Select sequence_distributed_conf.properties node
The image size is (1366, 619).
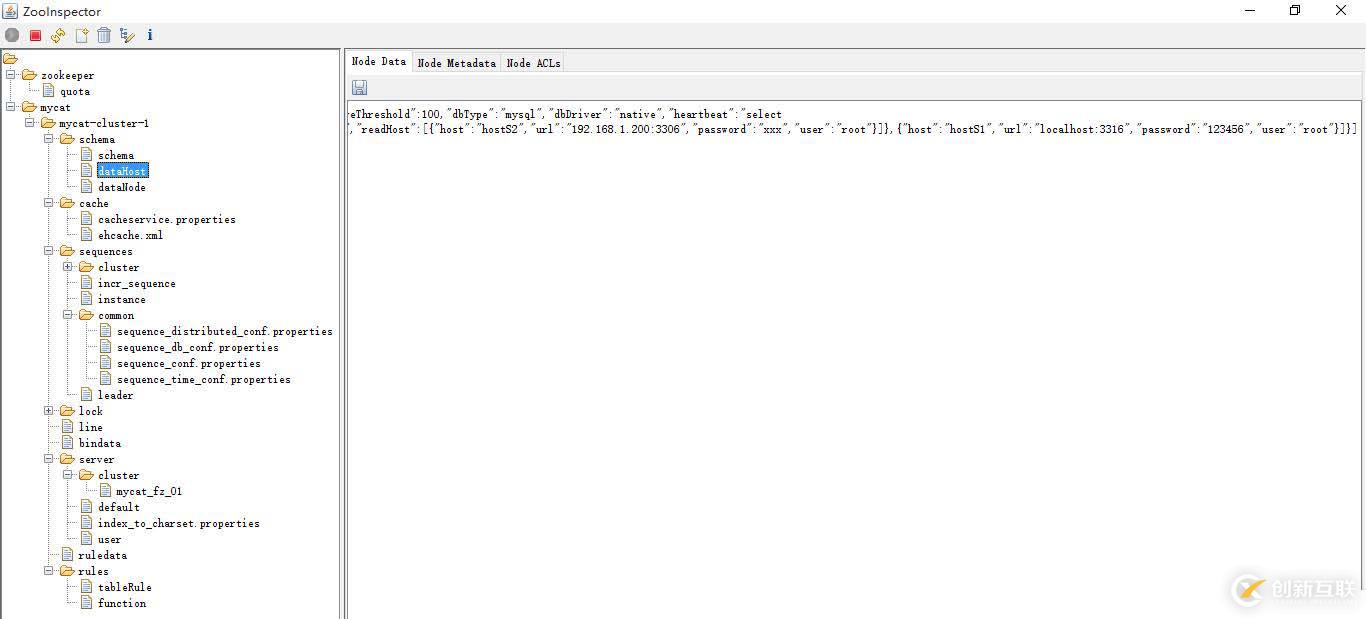(225, 331)
